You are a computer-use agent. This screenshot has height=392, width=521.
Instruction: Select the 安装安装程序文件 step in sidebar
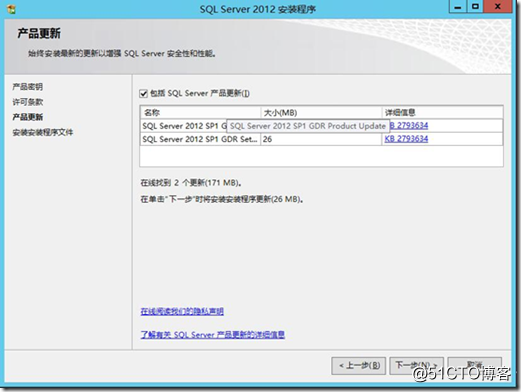[43, 132]
